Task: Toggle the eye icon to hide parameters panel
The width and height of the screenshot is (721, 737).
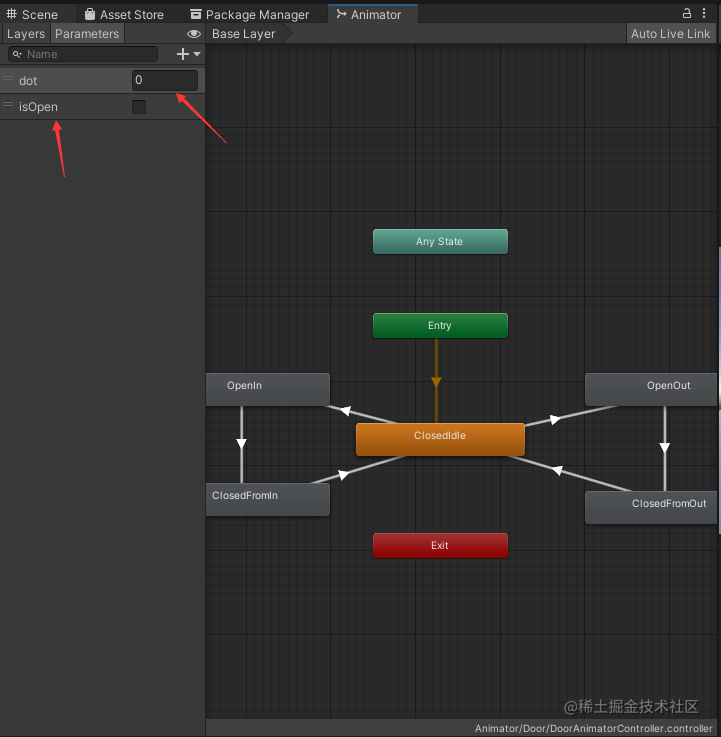Action: (194, 34)
